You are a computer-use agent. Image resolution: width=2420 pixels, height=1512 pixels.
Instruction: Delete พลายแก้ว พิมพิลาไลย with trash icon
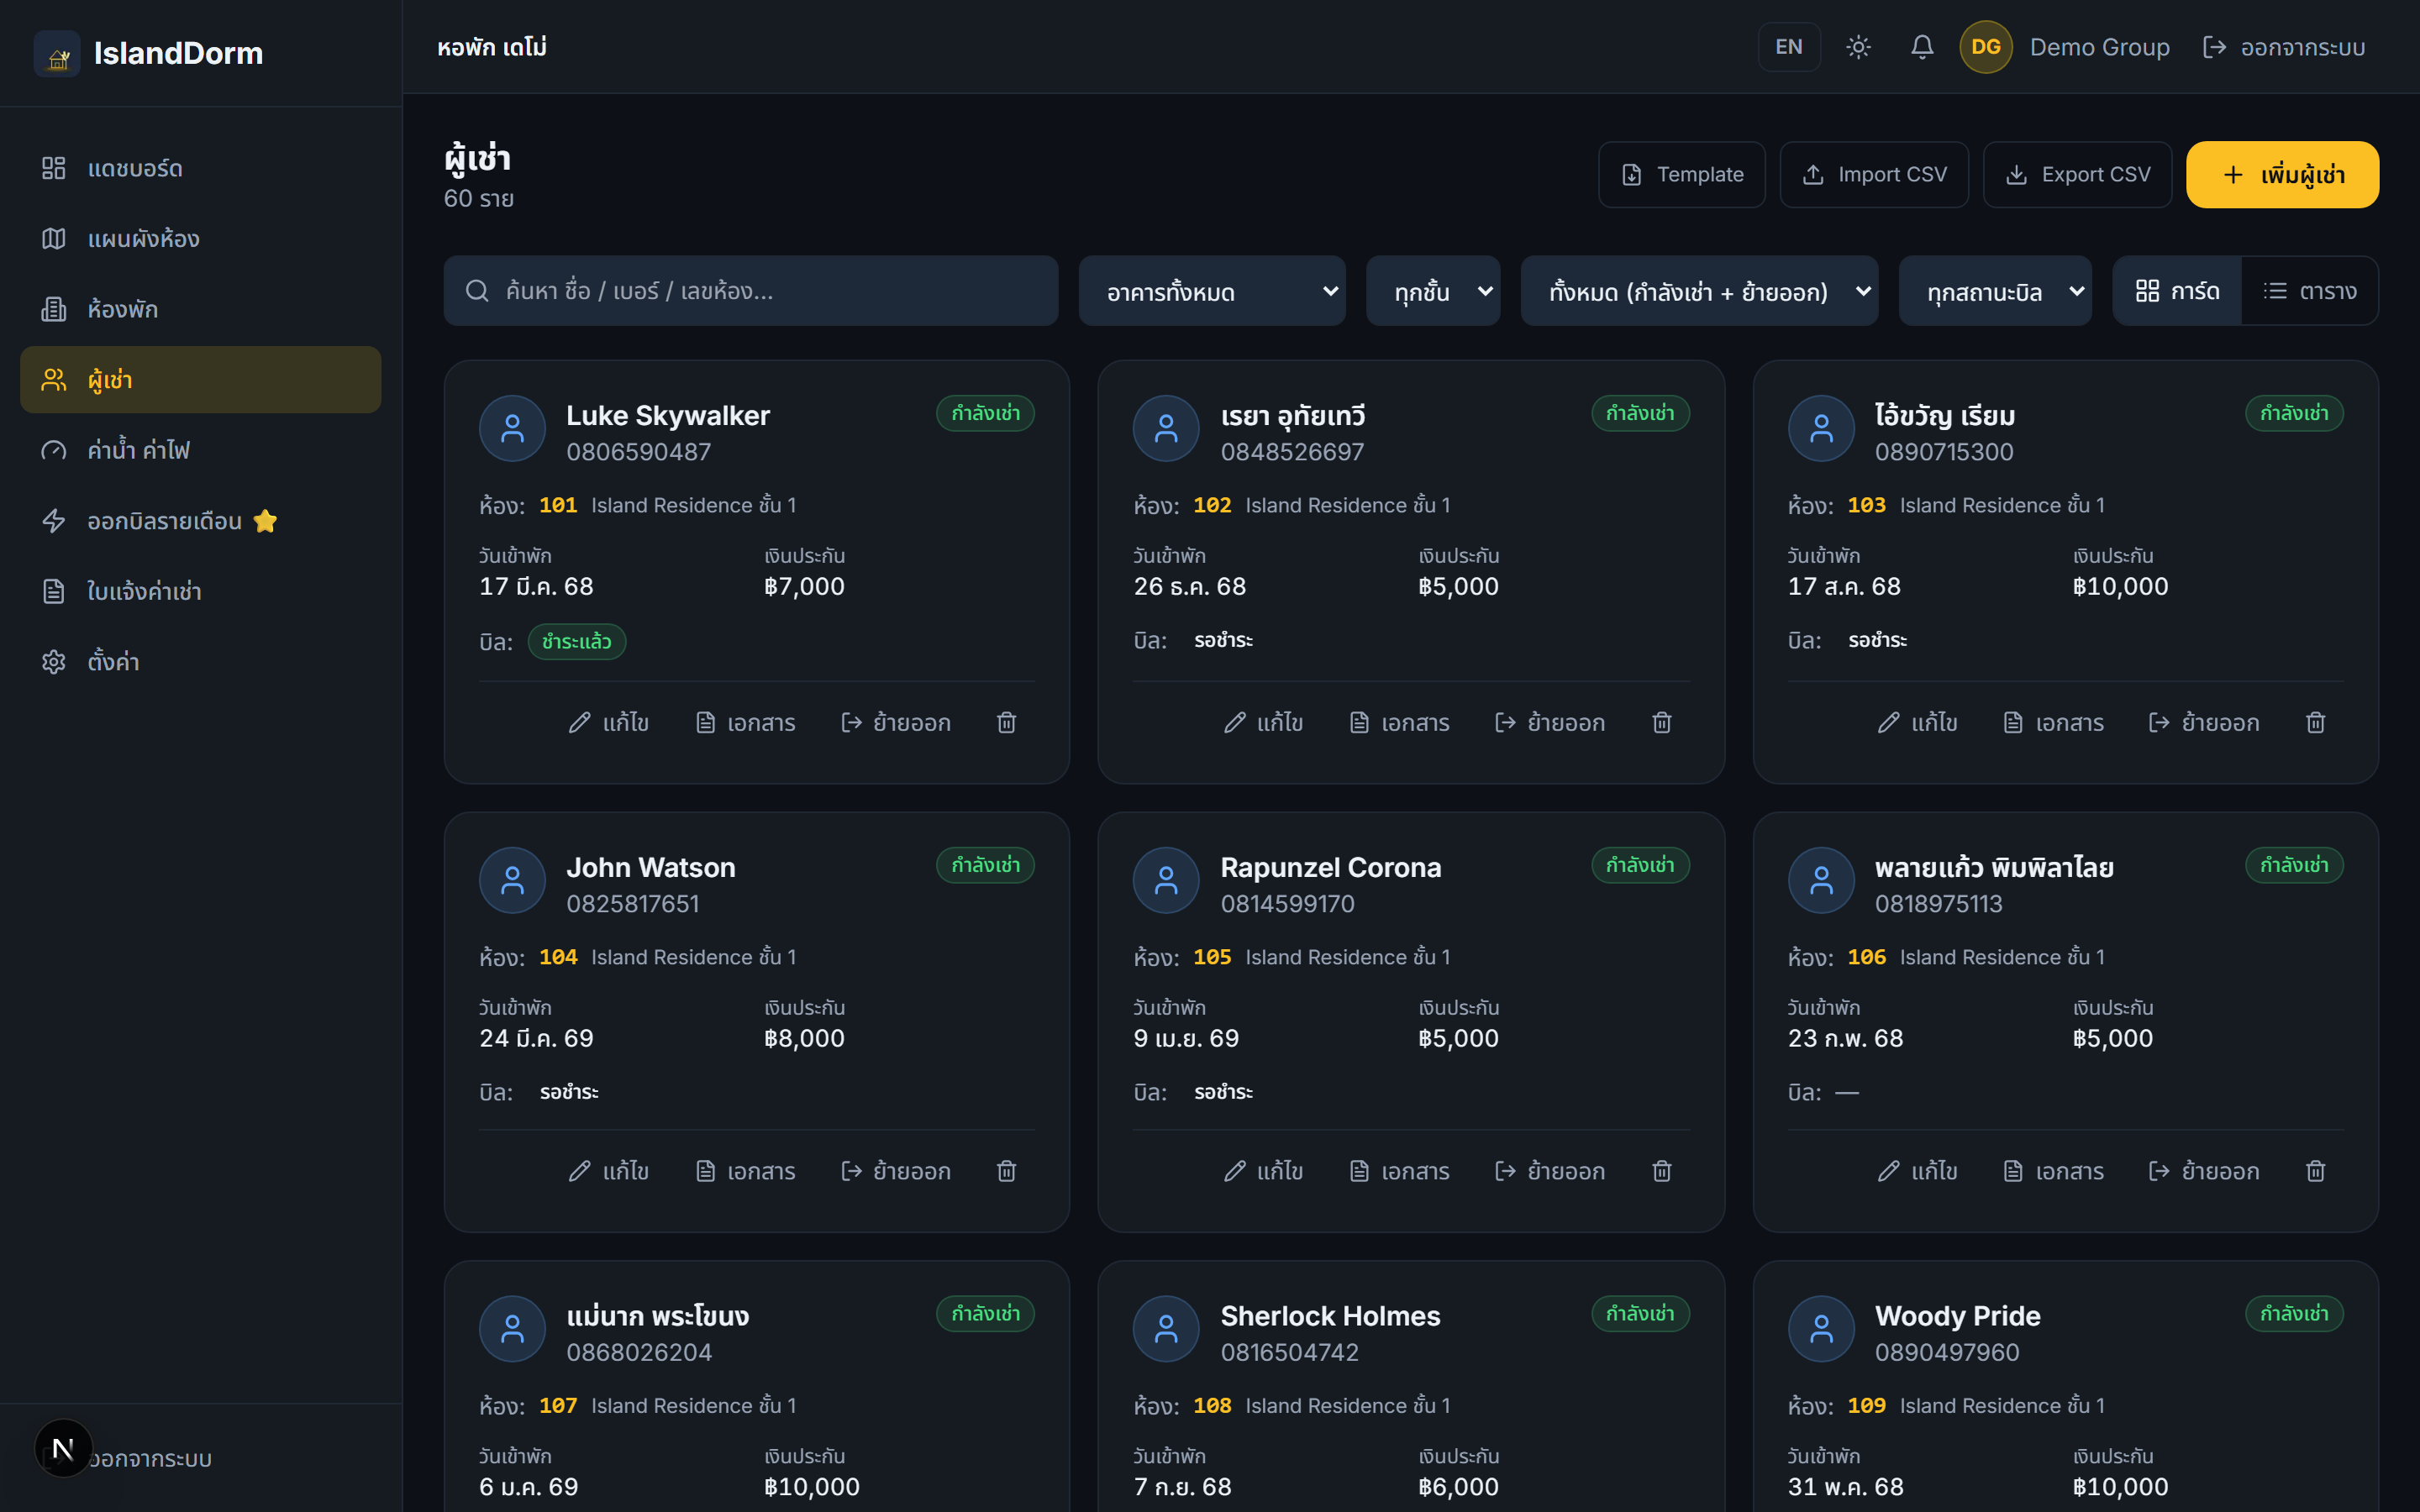point(2315,1171)
